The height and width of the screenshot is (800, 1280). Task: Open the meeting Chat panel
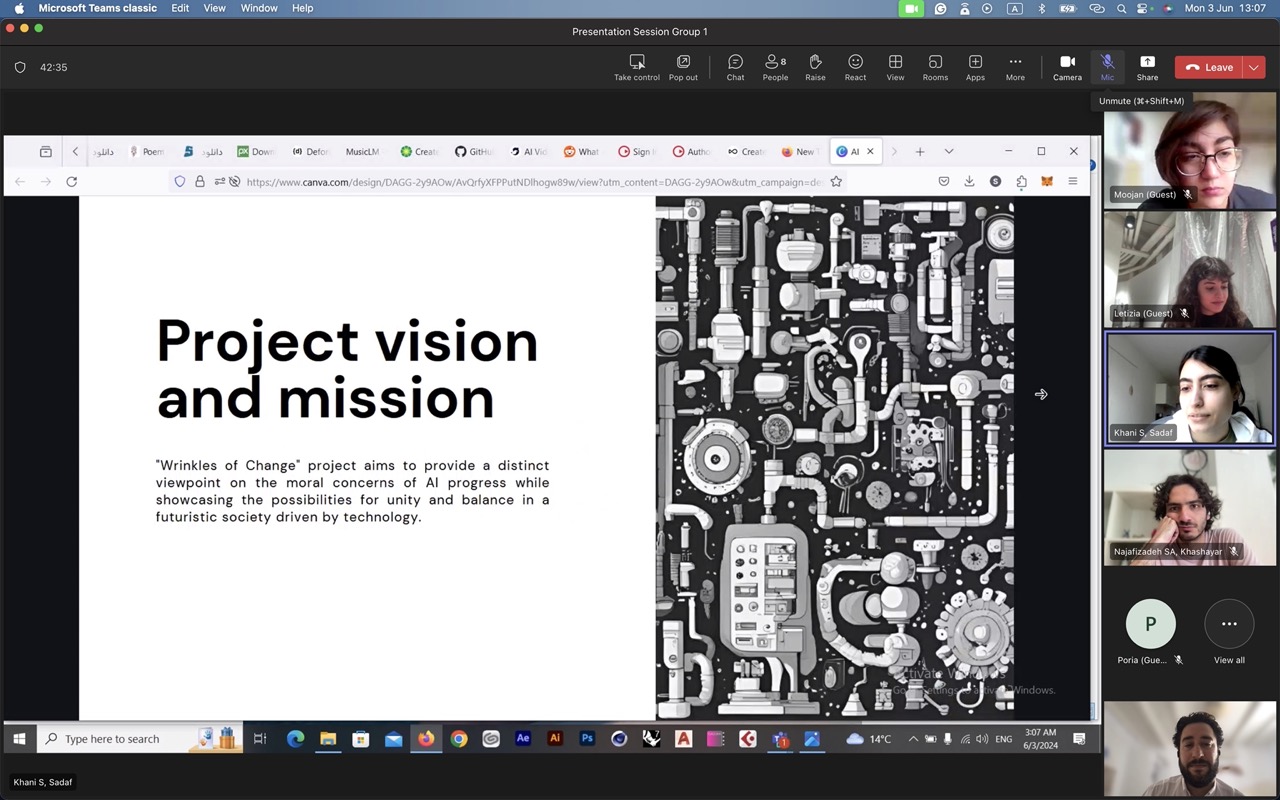click(735, 67)
